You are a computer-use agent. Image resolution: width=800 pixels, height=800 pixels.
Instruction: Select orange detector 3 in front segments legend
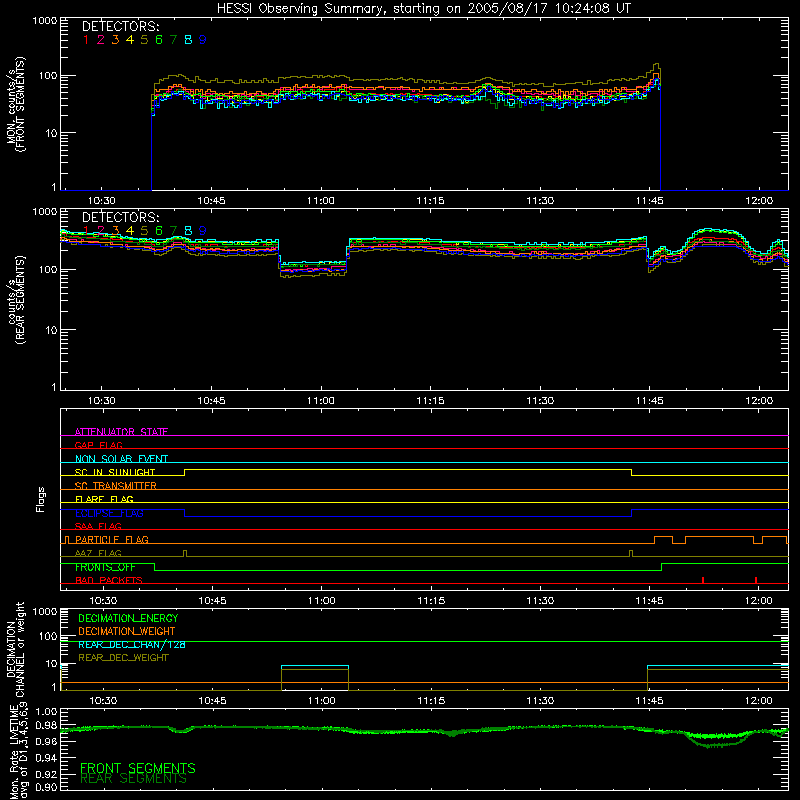(x=115, y=40)
